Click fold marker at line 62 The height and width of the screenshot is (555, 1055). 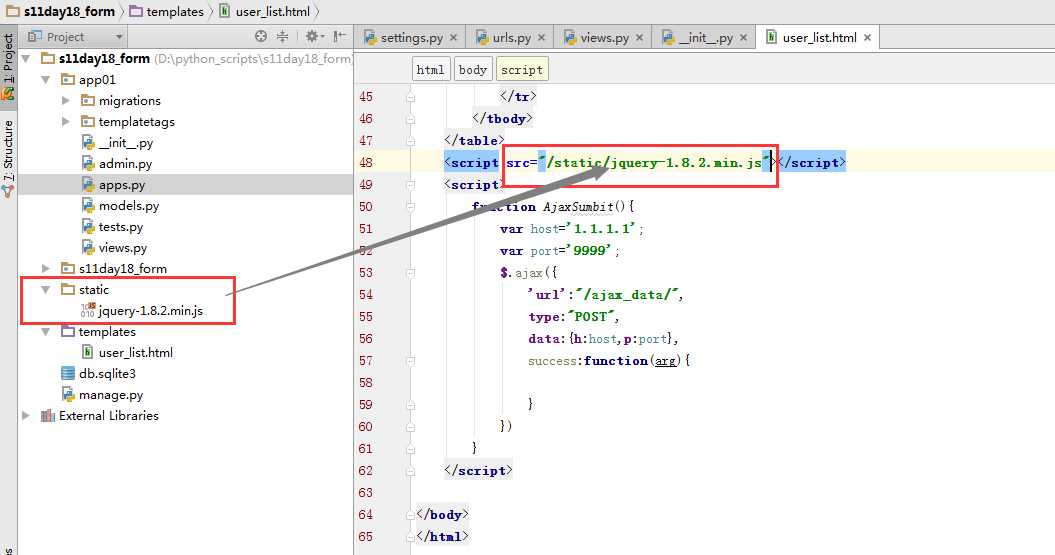tap(410, 471)
